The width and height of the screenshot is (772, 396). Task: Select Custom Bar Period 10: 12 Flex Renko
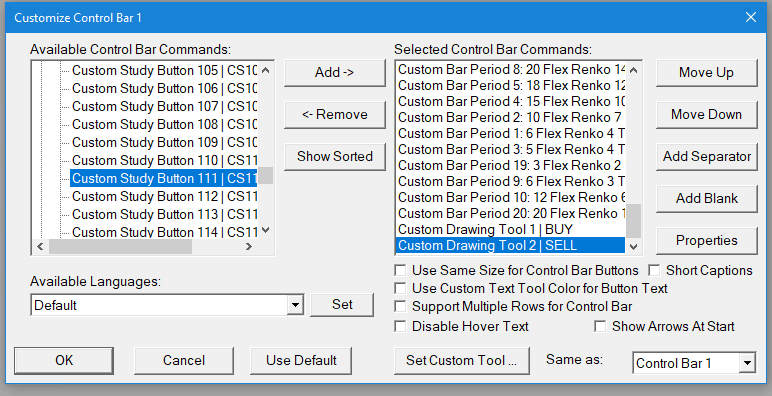point(511,198)
